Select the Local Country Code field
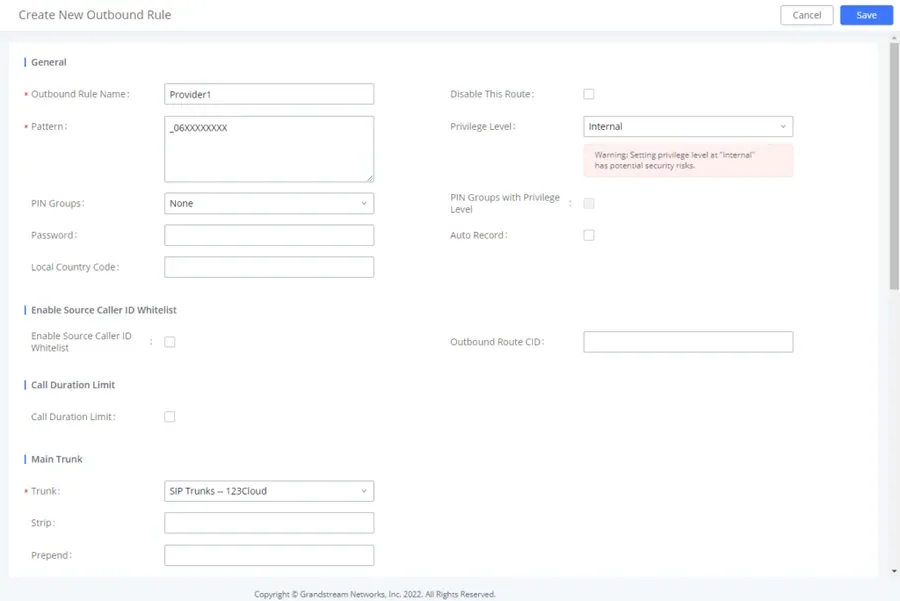 click(269, 267)
